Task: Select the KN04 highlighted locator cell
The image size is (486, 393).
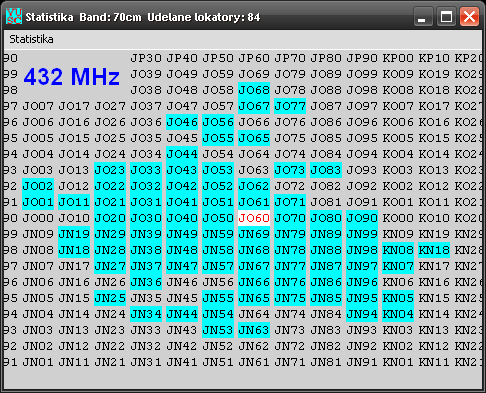Action: tap(398, 314)
